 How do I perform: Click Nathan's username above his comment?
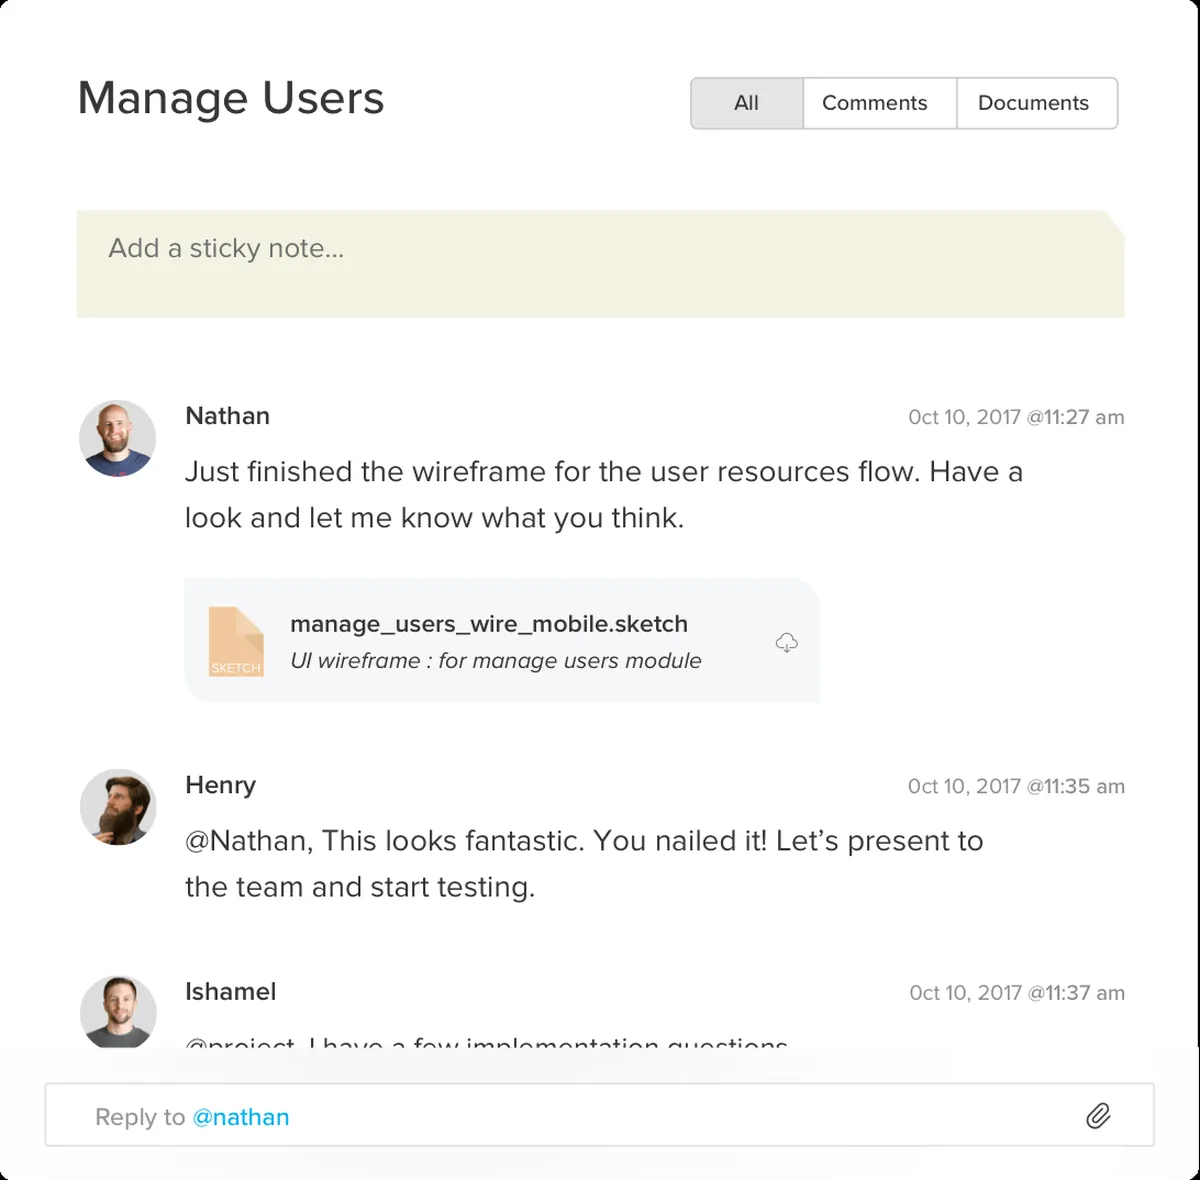(x=228, y=416)
